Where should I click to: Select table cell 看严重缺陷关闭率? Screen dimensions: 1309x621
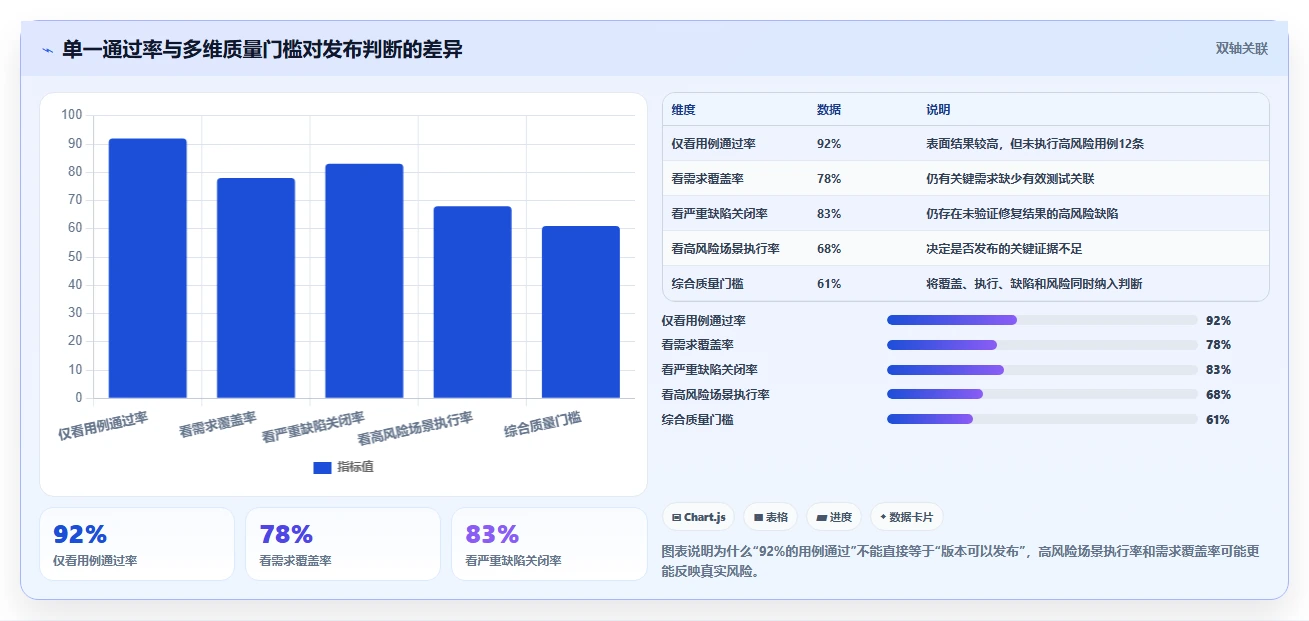[x=719, y=214]
